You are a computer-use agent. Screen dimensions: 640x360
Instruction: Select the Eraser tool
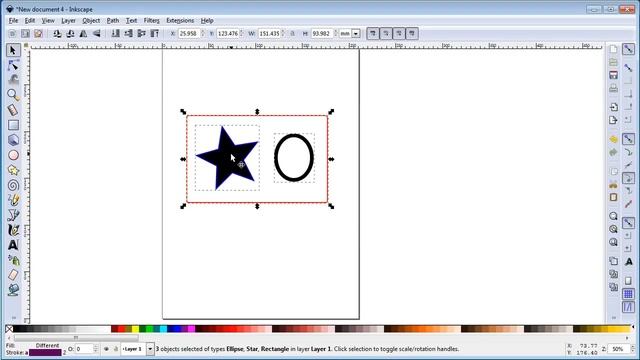13,275
